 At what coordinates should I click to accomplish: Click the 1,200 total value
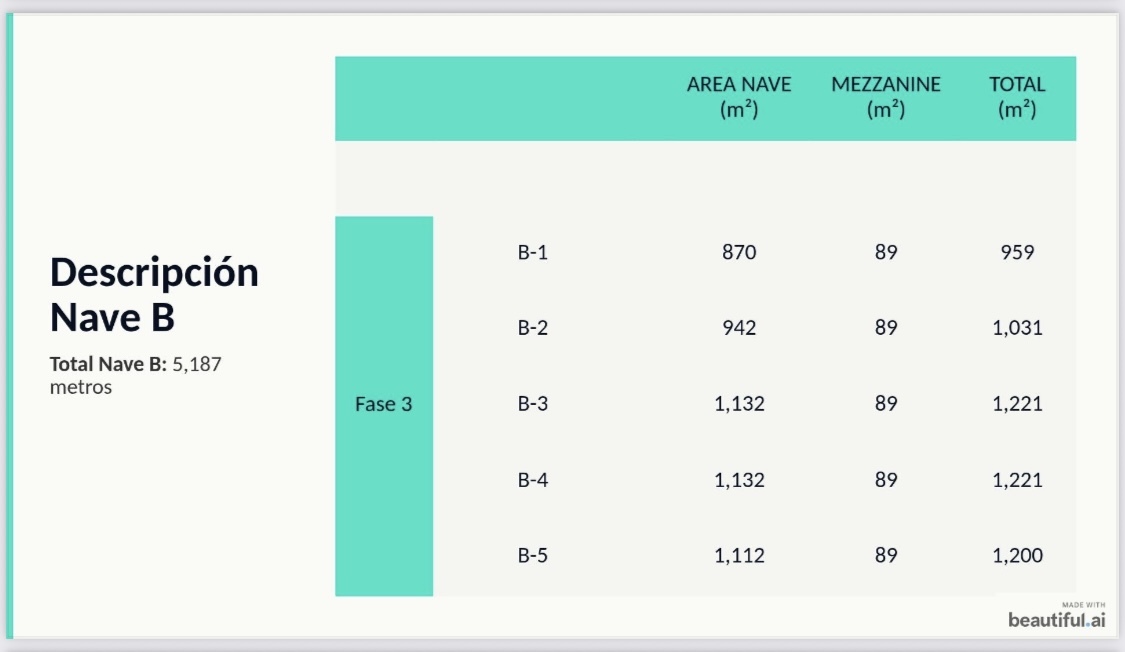1017,556
